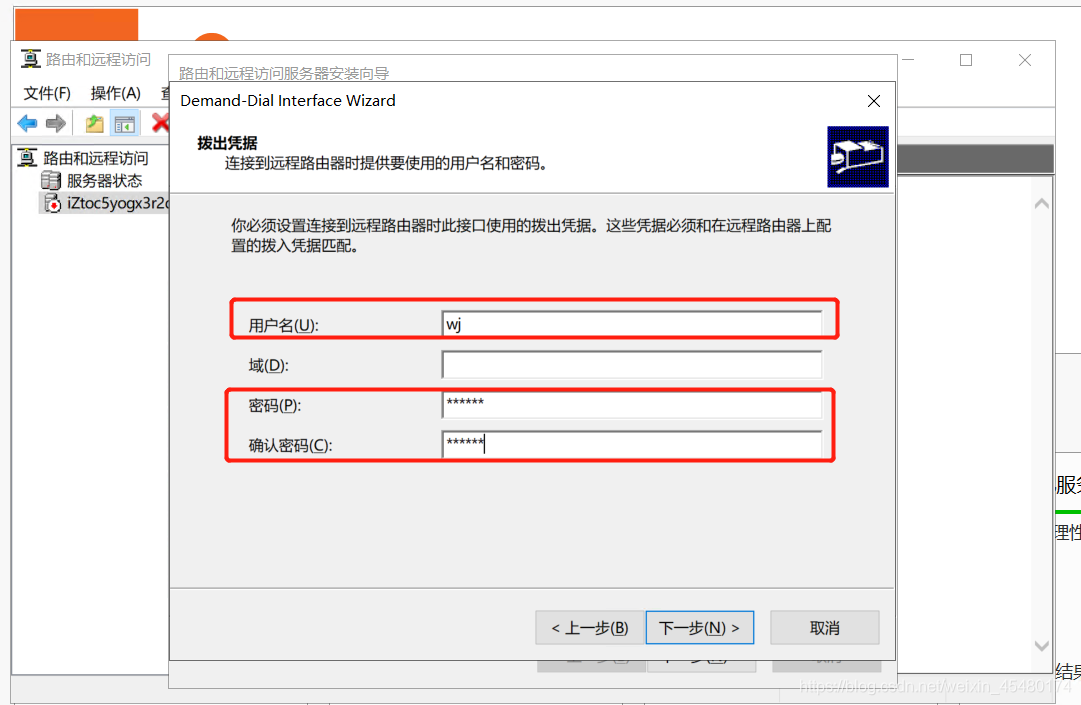Click the red X delete toolbar icon
This screenshot has height=705, width=1081.
159,123
